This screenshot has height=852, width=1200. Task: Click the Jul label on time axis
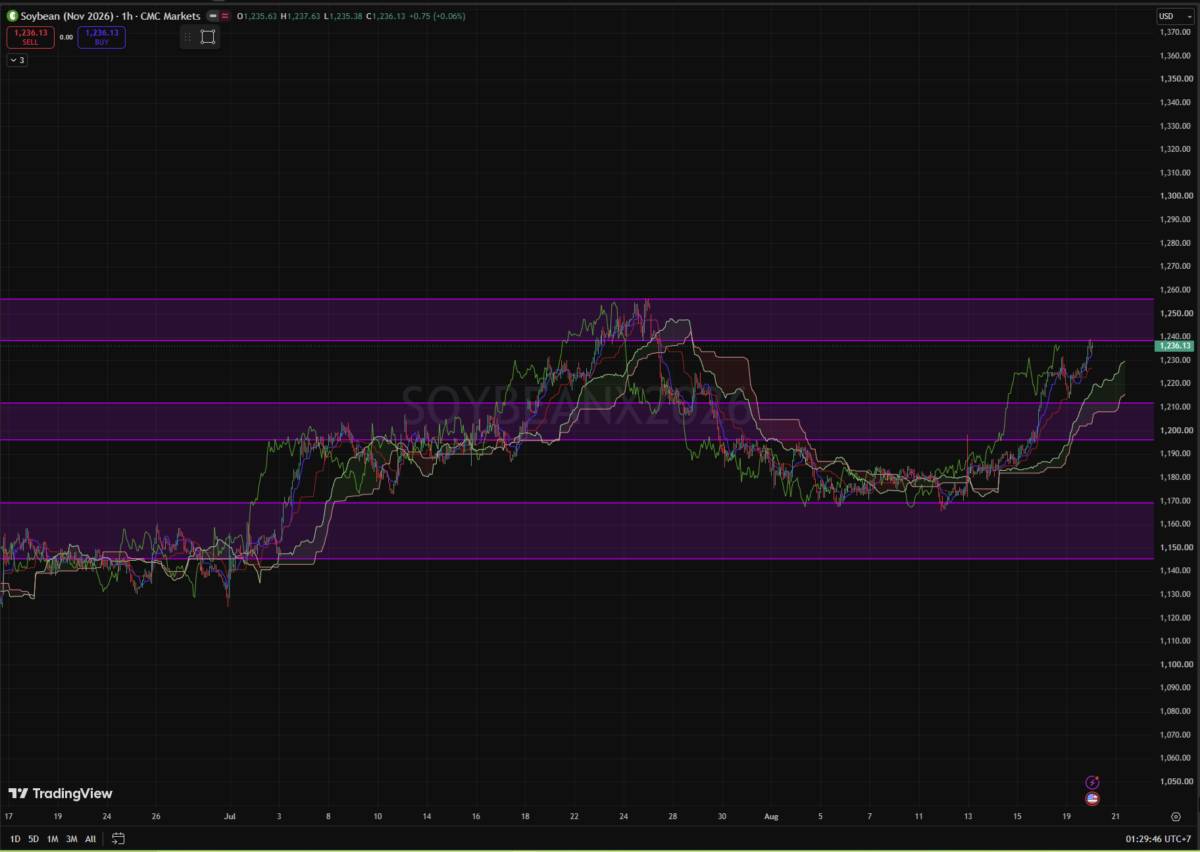(230, 816)
